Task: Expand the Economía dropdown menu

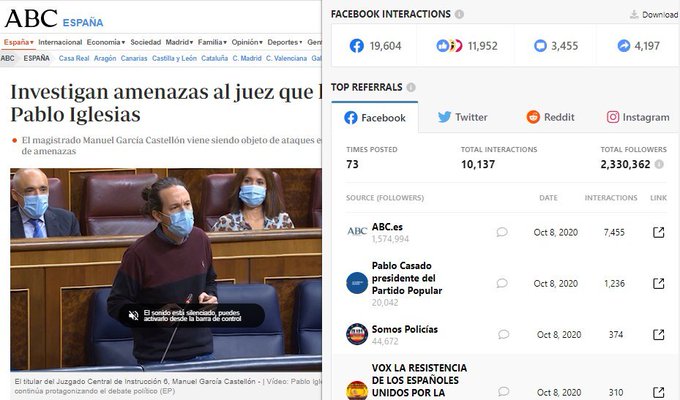Action: pyautogui.click(x=106, y=42)
